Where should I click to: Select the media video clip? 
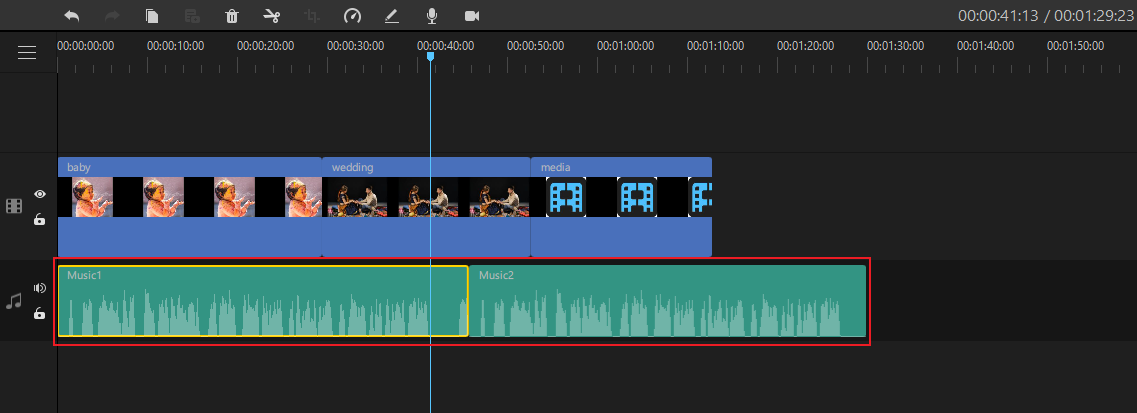pos(621,206)
